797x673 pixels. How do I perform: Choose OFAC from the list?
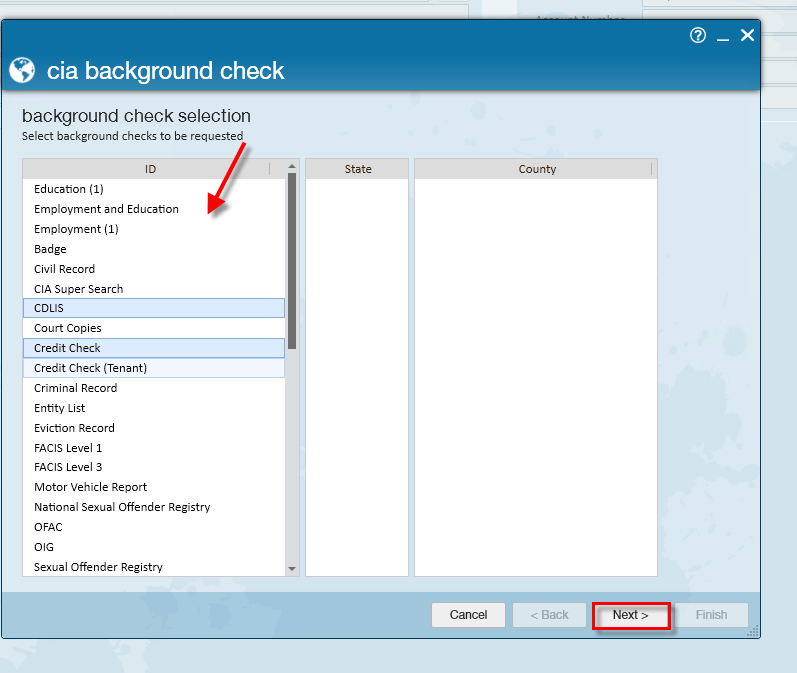tap(154, 527)
